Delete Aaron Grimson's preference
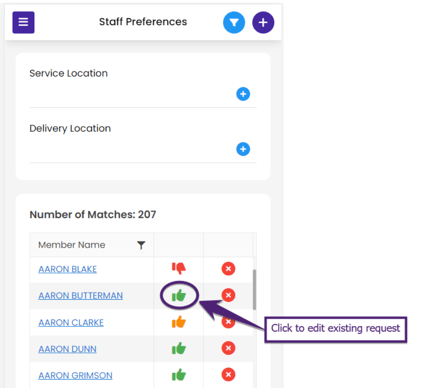 coord(228,375)
